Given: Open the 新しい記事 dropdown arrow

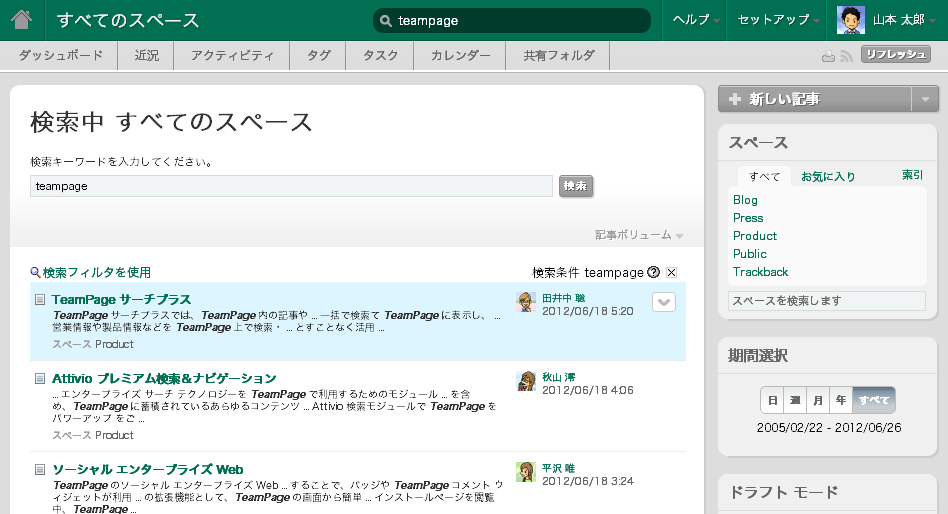Looking at the screenshot, I should pyautogui.click(x=925, y=99).
